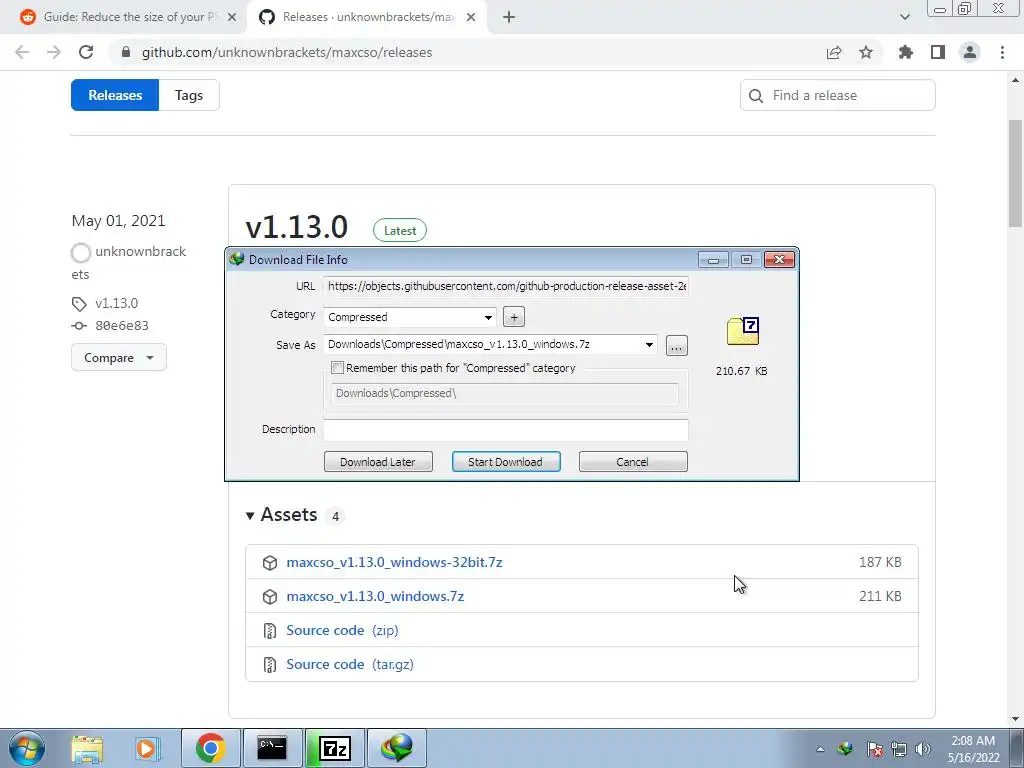Switch to the Tags tab
This screenshot has height=768, width=1024.
point(189,95)
